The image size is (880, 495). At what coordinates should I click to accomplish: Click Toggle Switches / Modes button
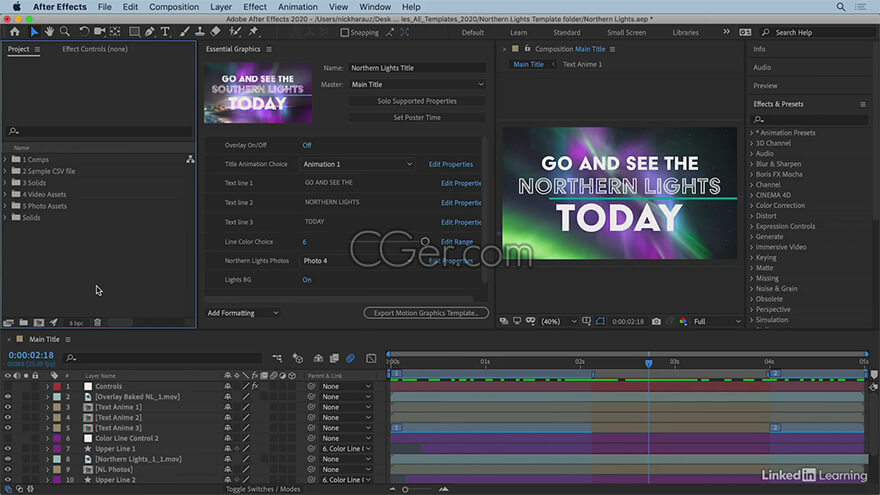click(x=263, y=489)
